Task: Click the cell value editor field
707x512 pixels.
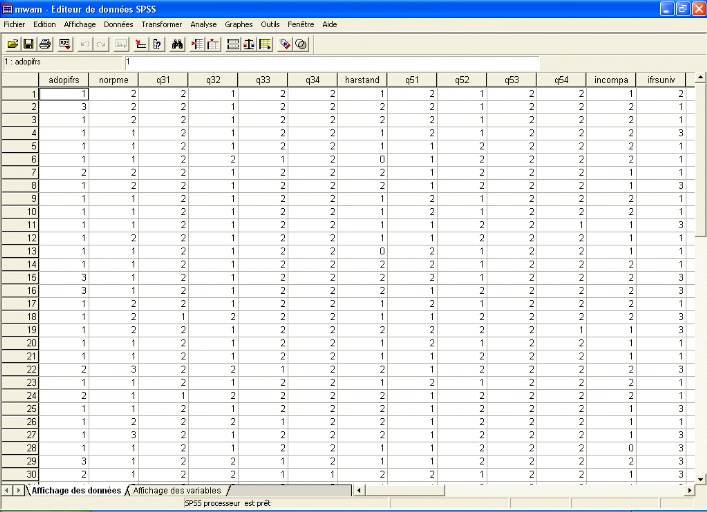Action: point(330,63)
